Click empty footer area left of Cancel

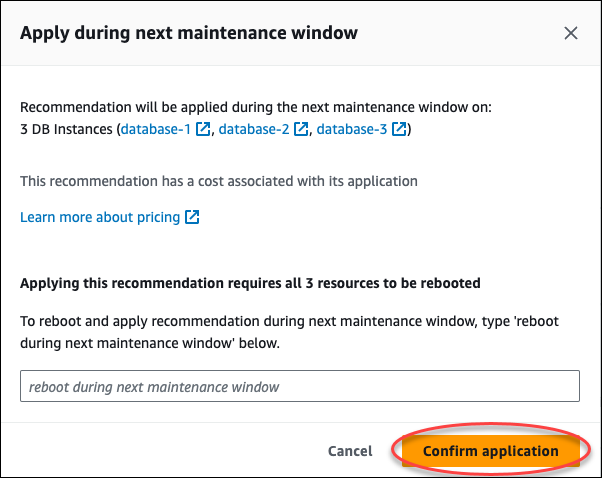click(150, 451)
